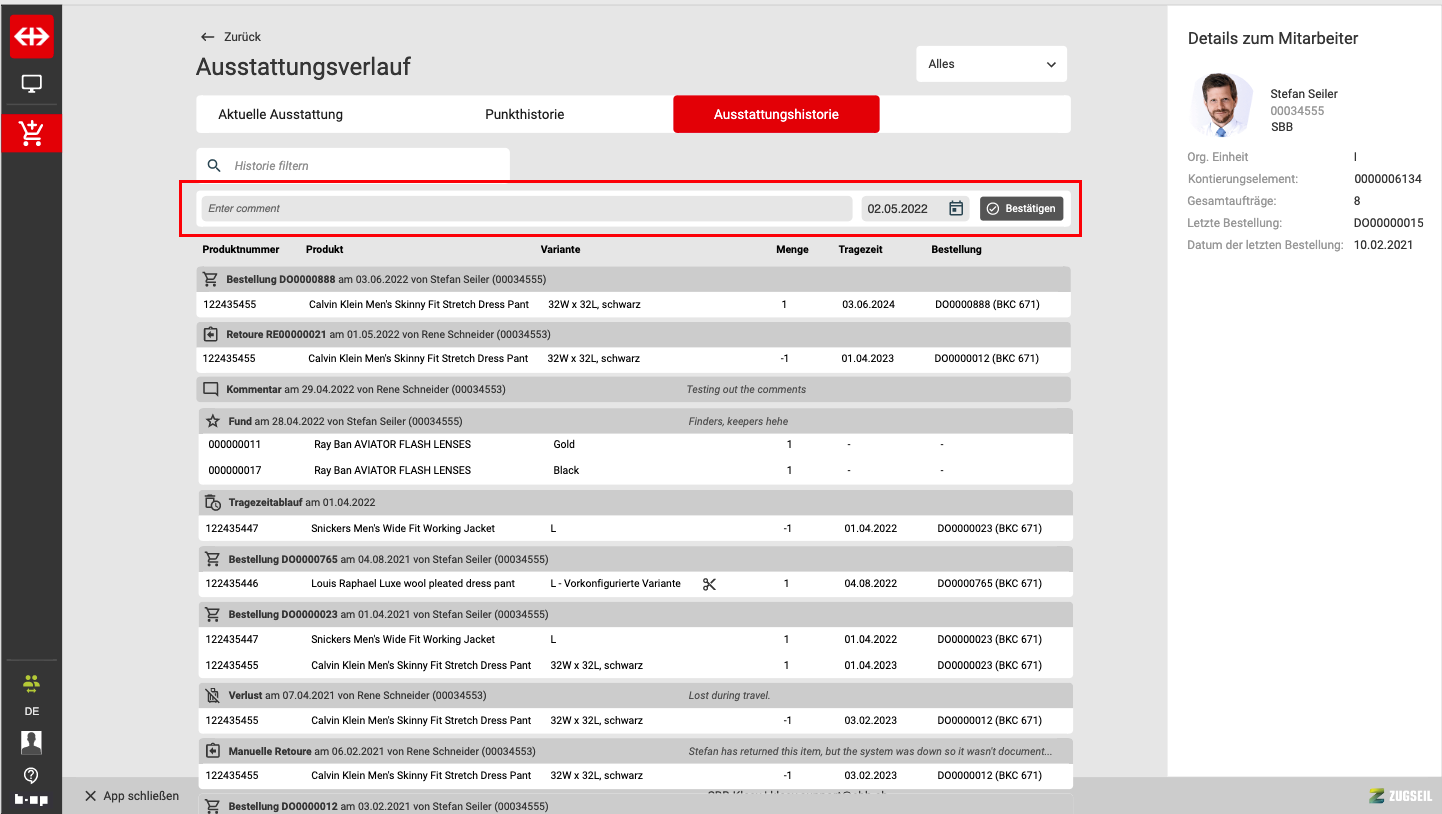Change the language via DE selector
Viewport: 1442px width, 814px height.
(31, 711)
